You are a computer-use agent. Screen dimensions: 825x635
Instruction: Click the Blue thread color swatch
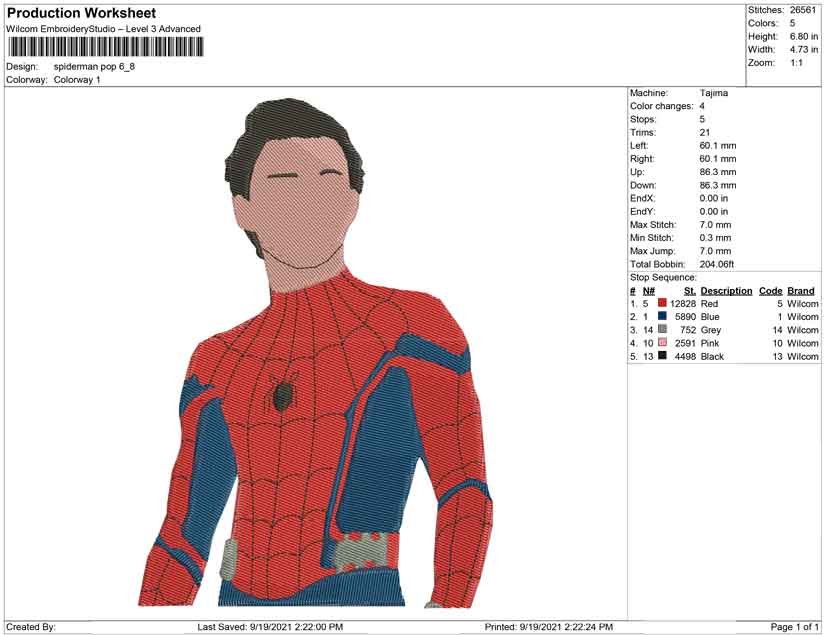coord(662,316)
